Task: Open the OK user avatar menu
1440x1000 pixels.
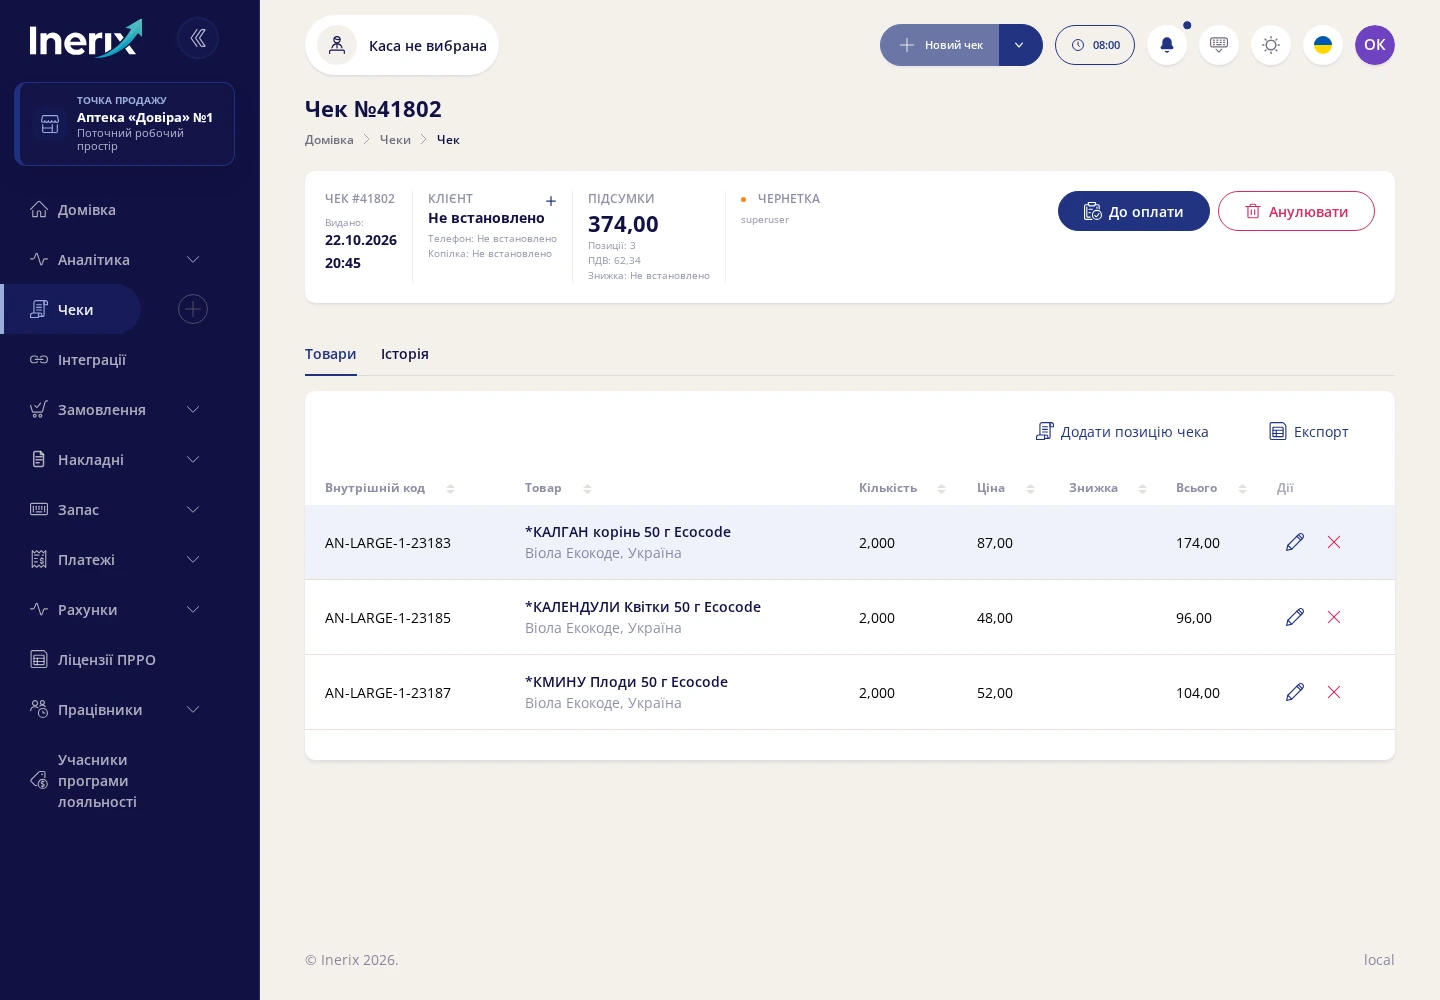Action: coord(1375,45)
